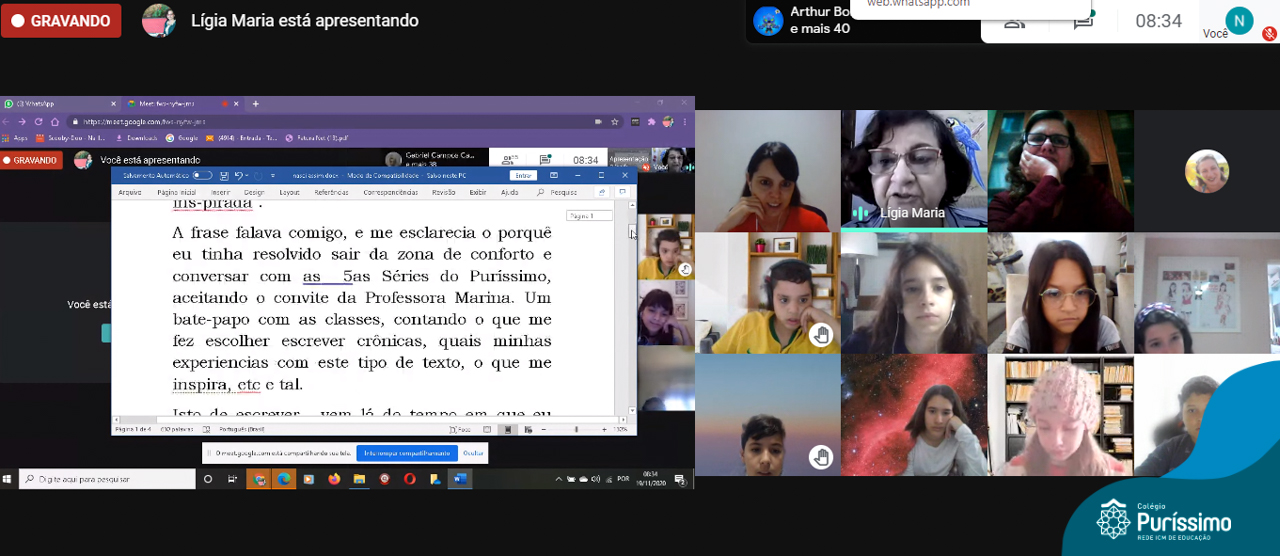Click the Word icon in the taskbar

(460, 479)
